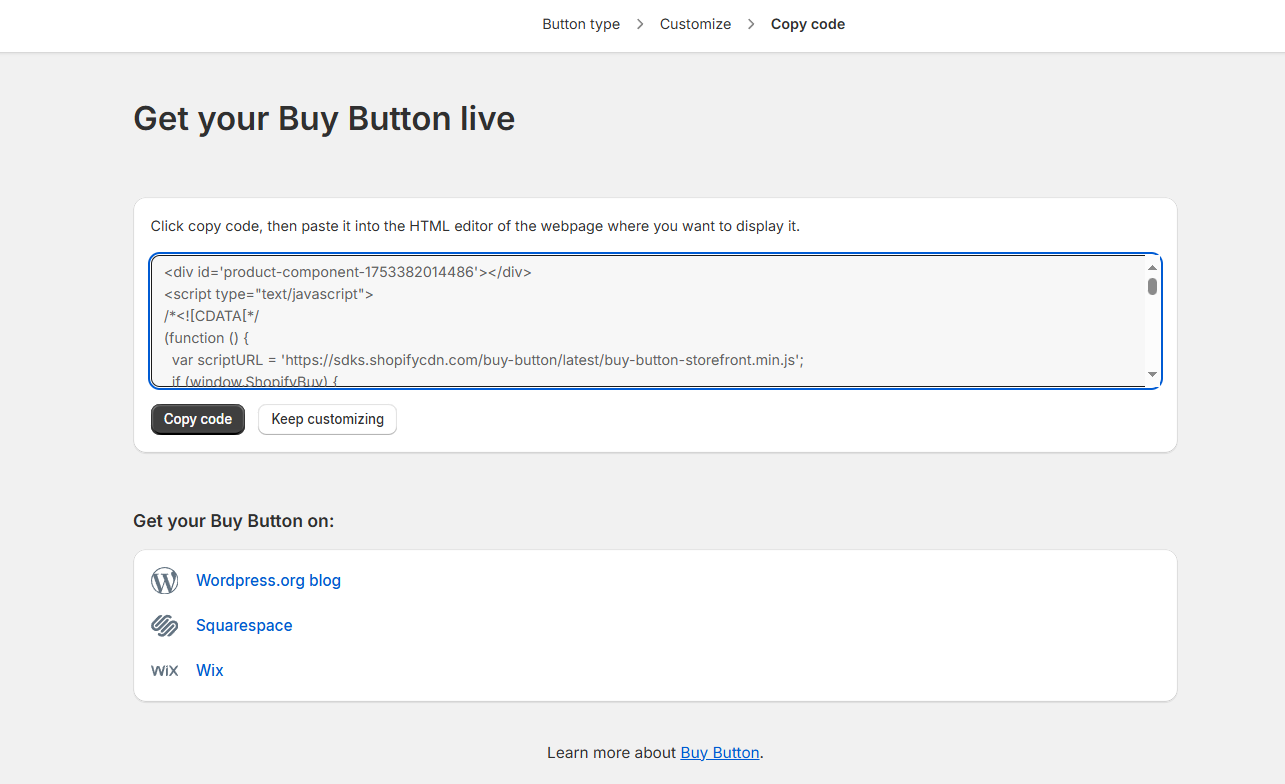Screen dimensions: 1285x784
Task: Go back to the Button type step
Action: [581, 24]
